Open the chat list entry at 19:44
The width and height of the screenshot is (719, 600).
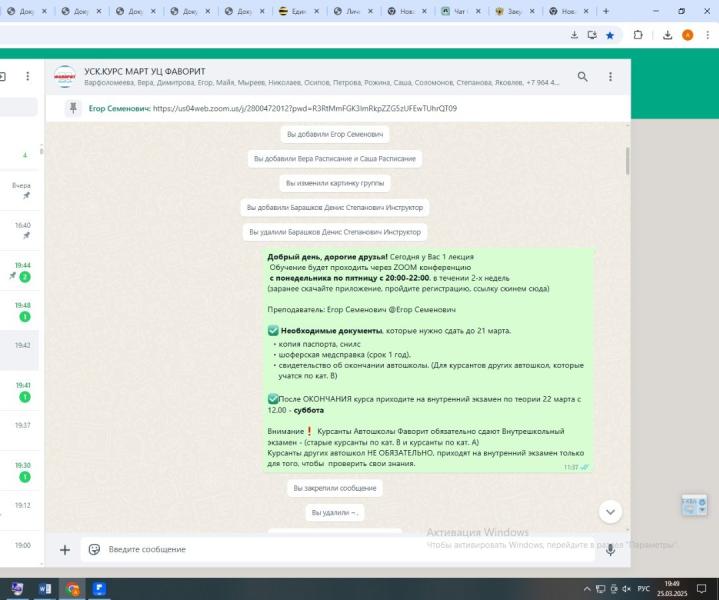click(x=19, y=271)
